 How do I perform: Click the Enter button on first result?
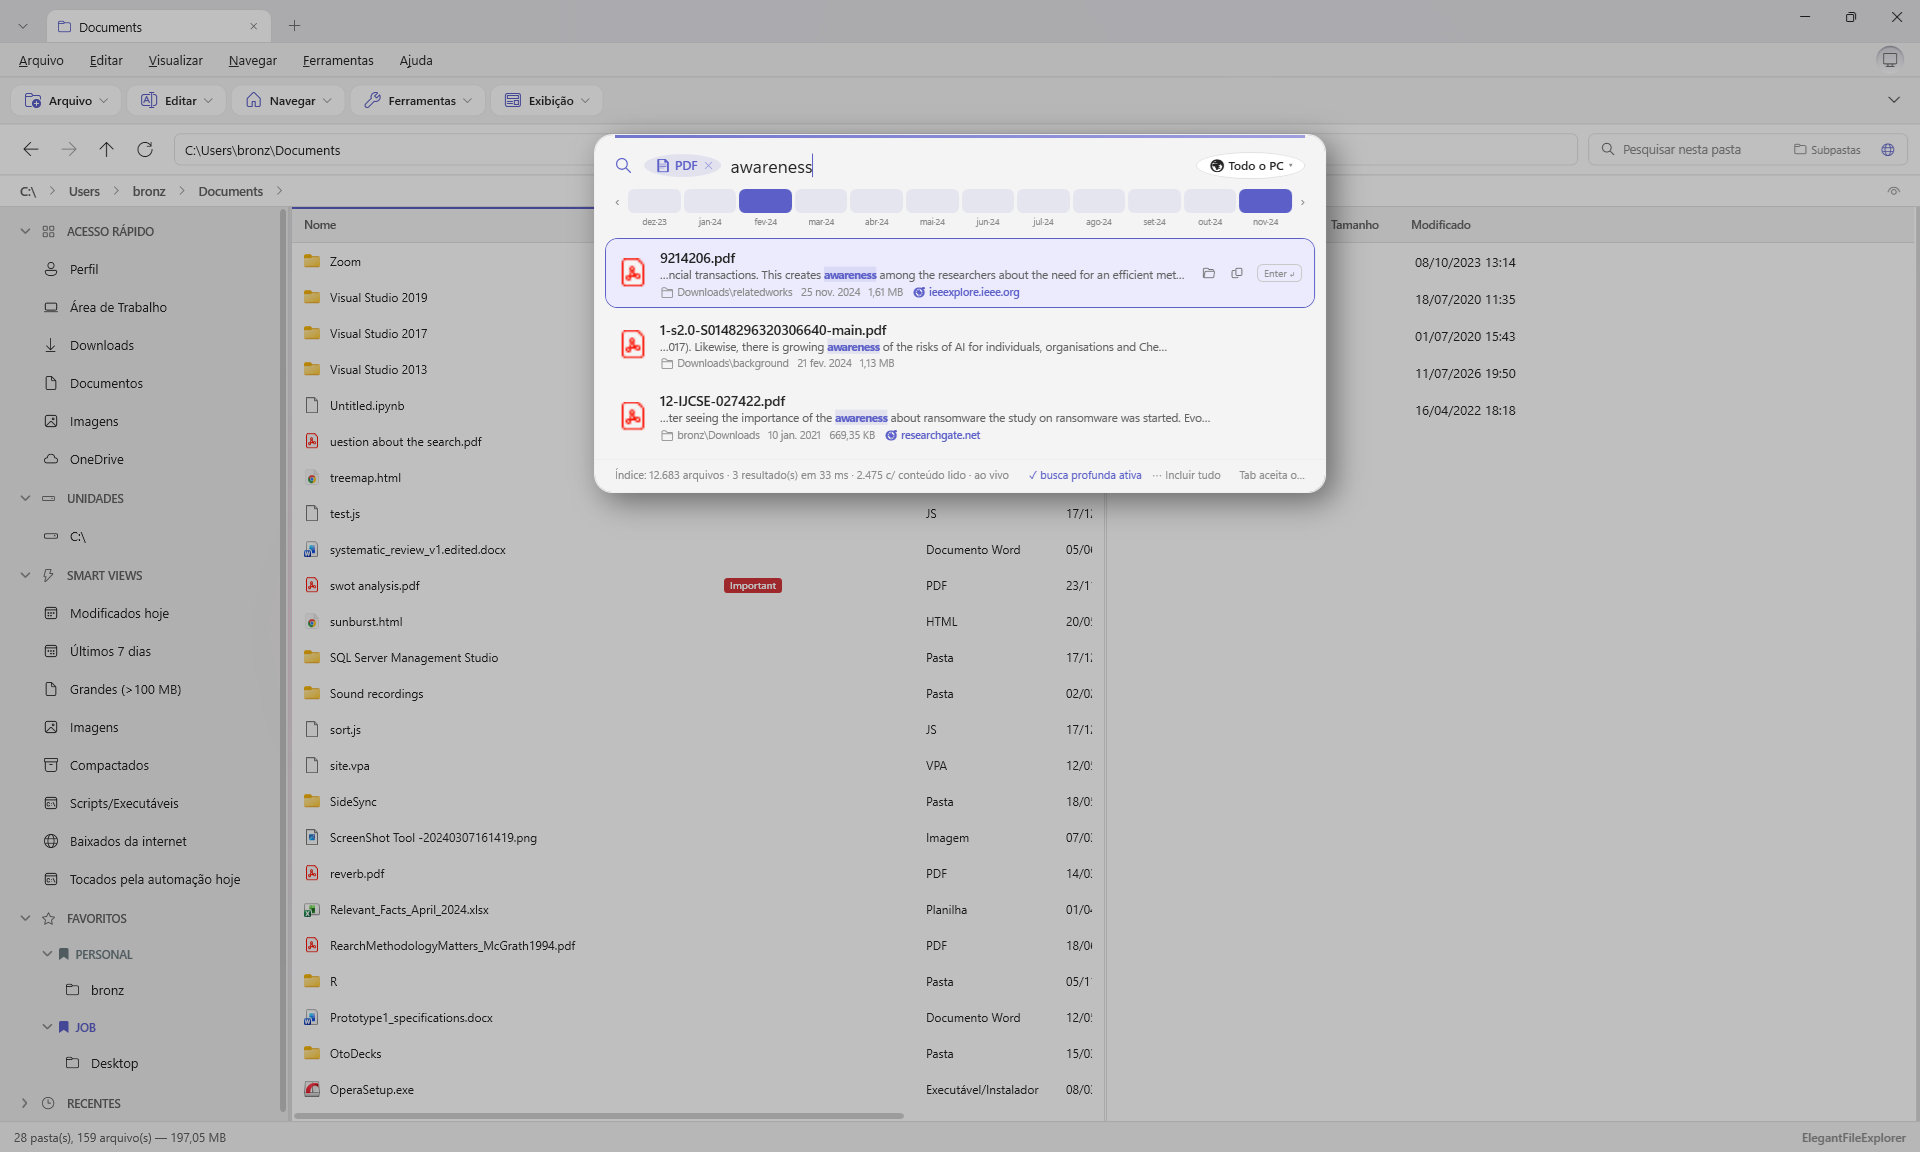[1279, 273]
